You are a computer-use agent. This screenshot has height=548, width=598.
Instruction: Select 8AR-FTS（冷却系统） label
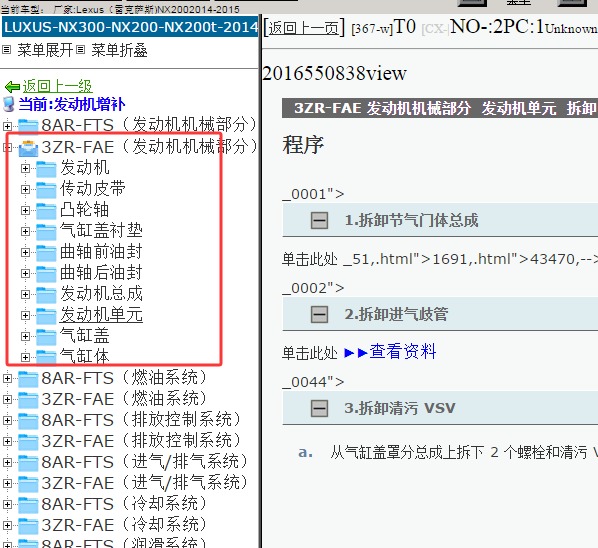pos(125,504)
